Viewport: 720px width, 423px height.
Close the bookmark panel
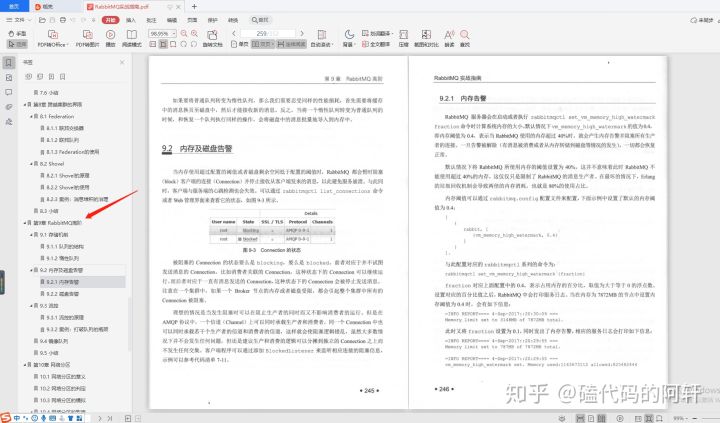(x=122, y=62)
